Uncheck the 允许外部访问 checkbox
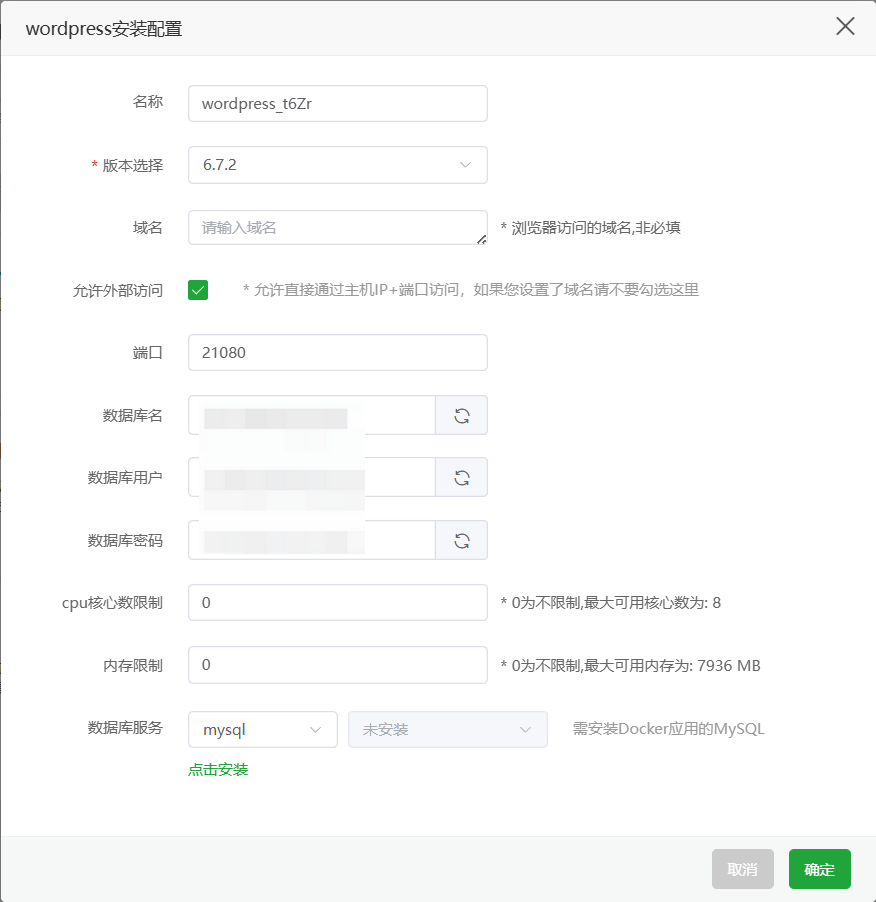 tap(196, 290)
